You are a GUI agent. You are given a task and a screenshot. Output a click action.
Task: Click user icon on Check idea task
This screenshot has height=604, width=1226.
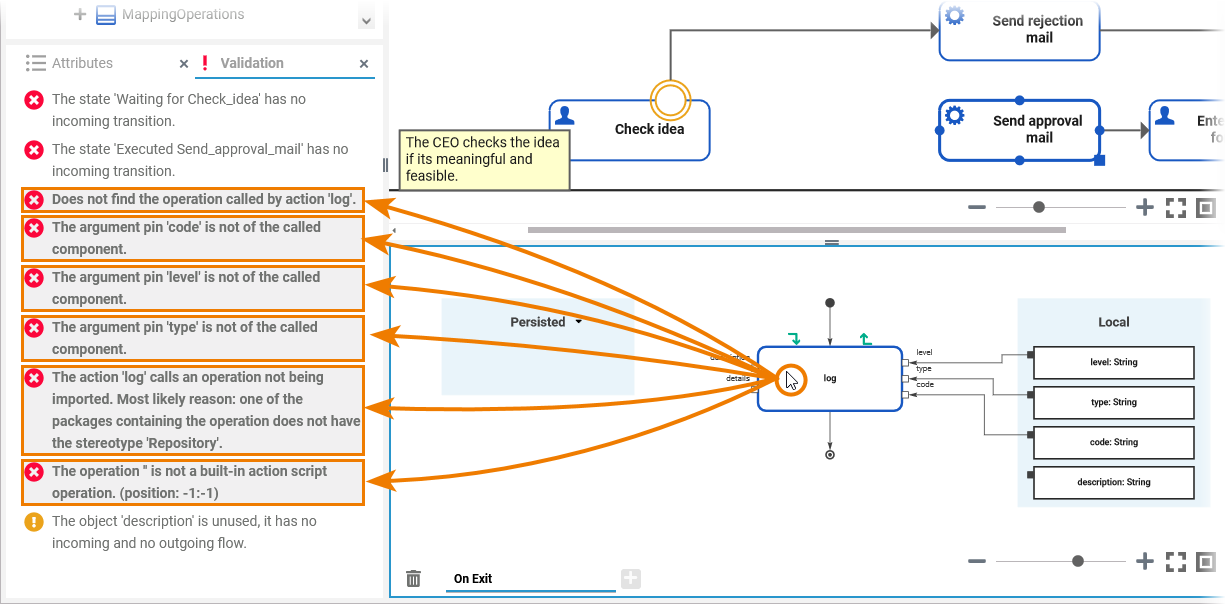pyautogui.click(x=565, y=115)
